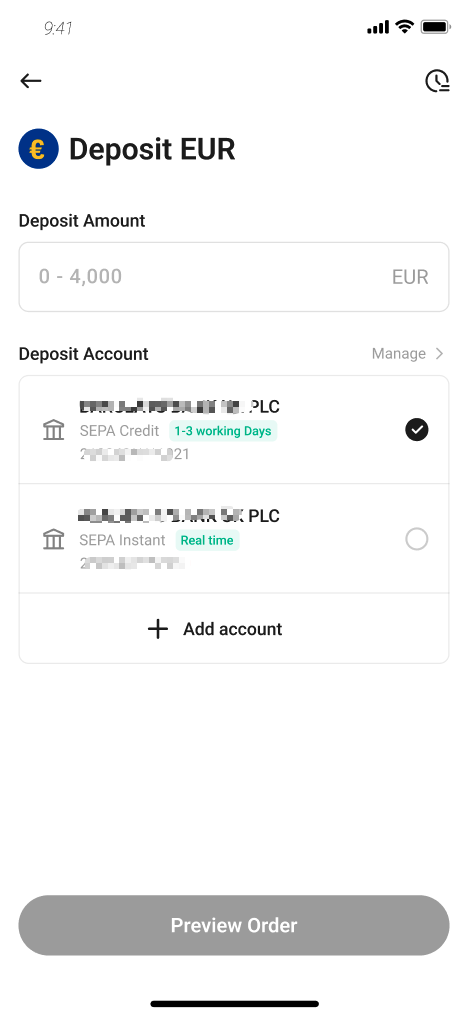Open Manage chevron for deposit accounts
This screenshot has width=468, height=1016.
coord(439,354)
